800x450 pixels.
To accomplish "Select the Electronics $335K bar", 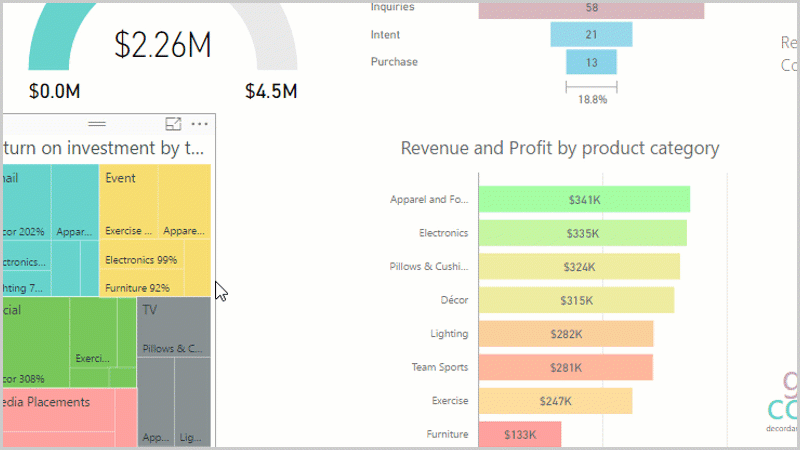I will [x=583, y=233].
